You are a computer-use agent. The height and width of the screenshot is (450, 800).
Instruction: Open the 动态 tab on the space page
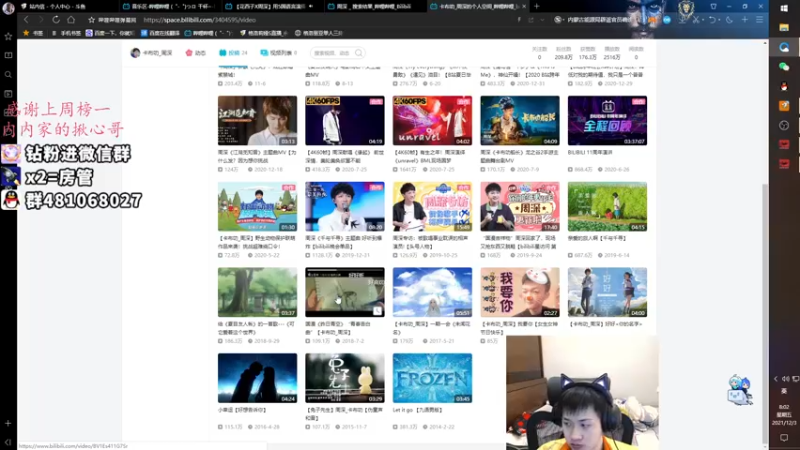(x=195, y=53)
